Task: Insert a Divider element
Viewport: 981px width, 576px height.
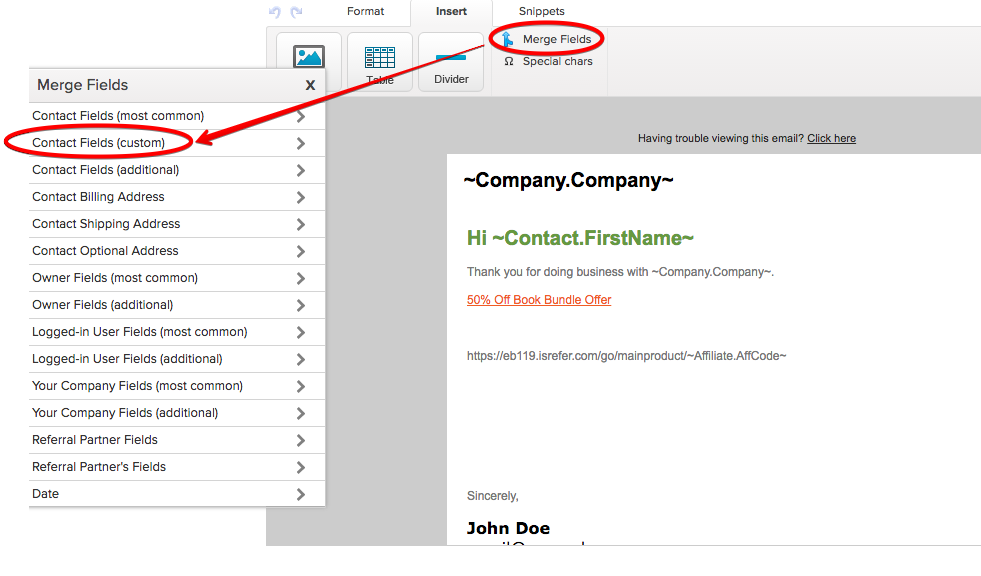Action: [x=451, y=62]
